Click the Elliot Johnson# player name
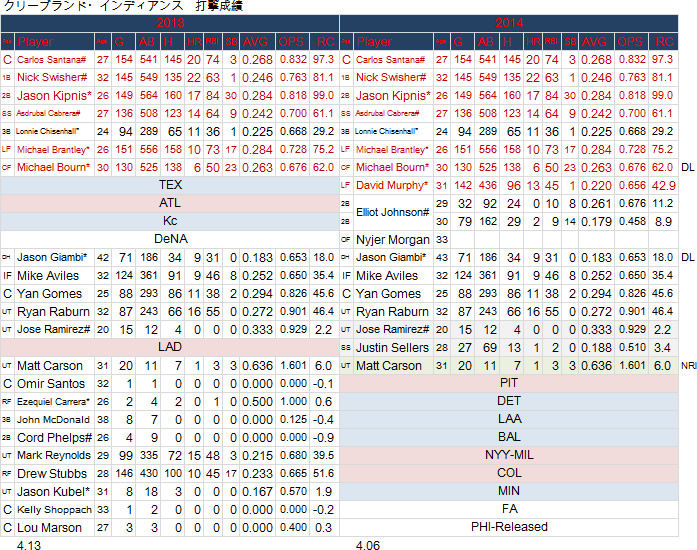 pos(393,212)
